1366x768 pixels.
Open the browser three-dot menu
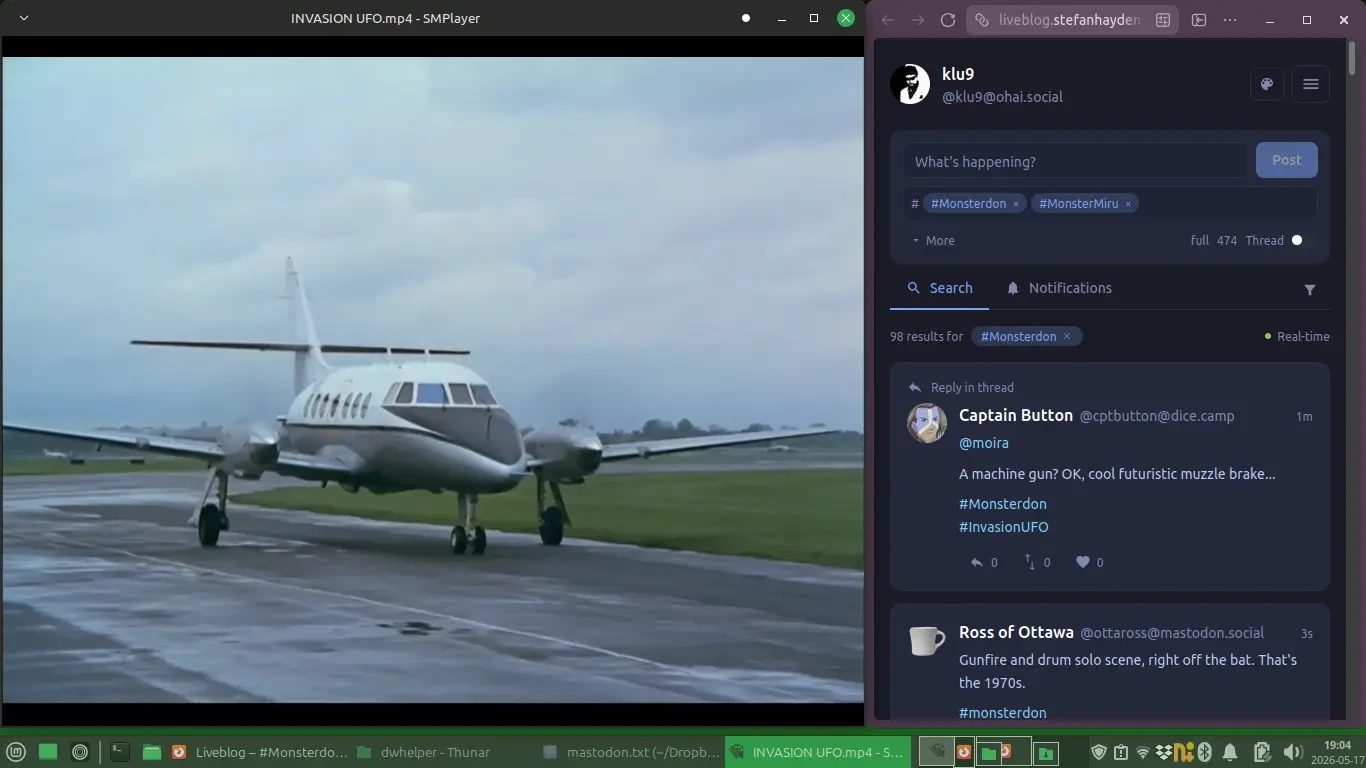point(1230,19)
